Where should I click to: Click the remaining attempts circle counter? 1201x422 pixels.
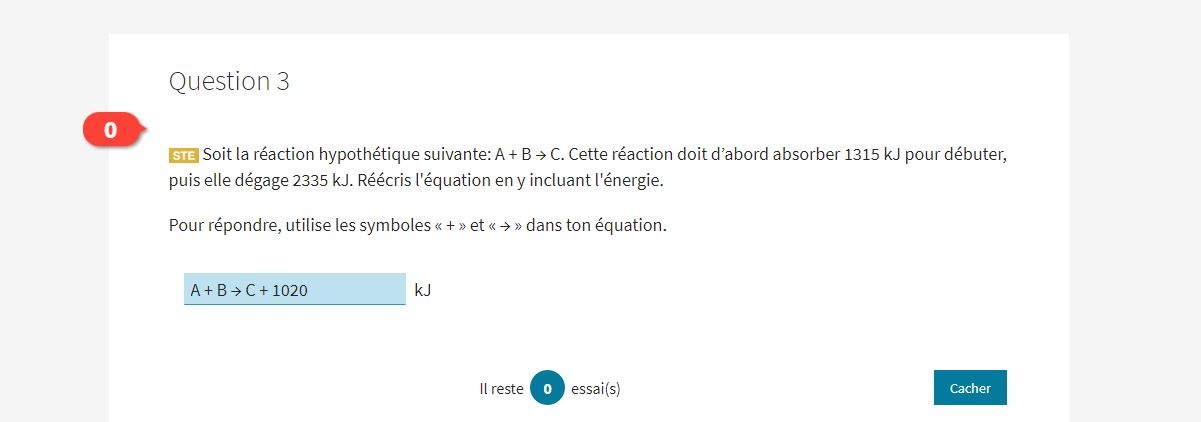547,388
